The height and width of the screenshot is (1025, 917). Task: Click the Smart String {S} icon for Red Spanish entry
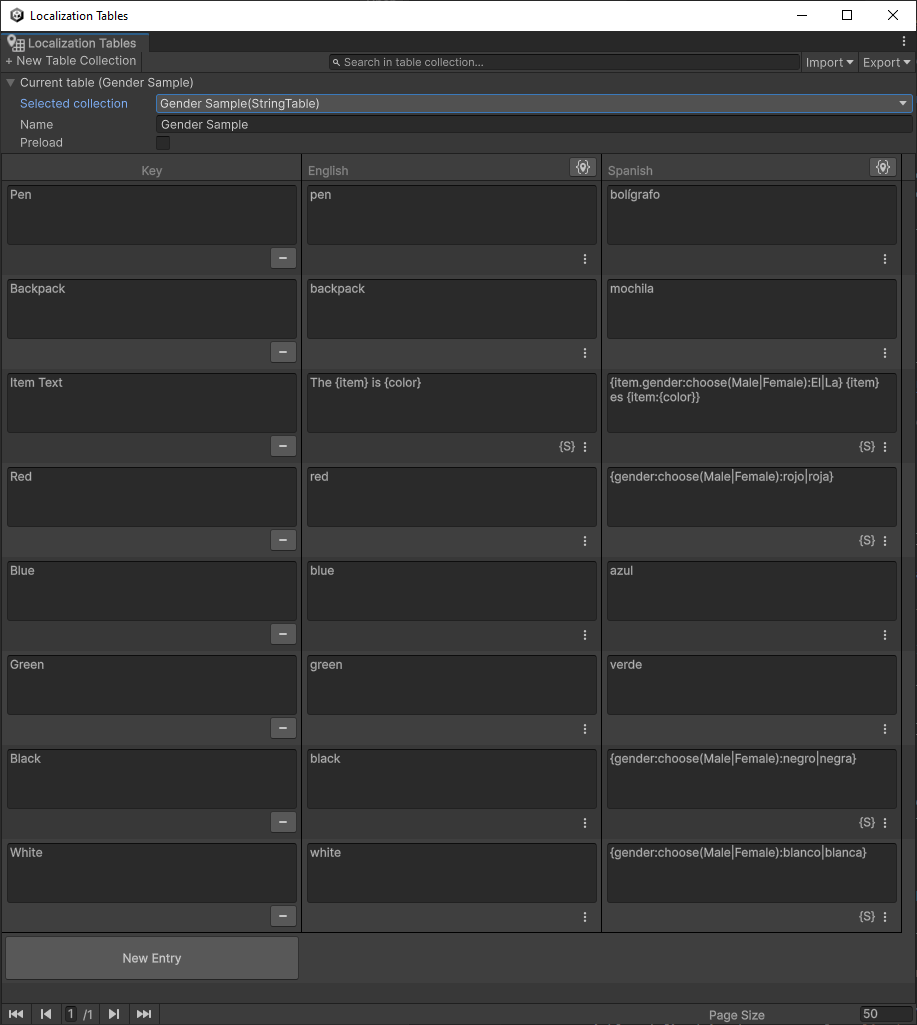pos(866,540)
